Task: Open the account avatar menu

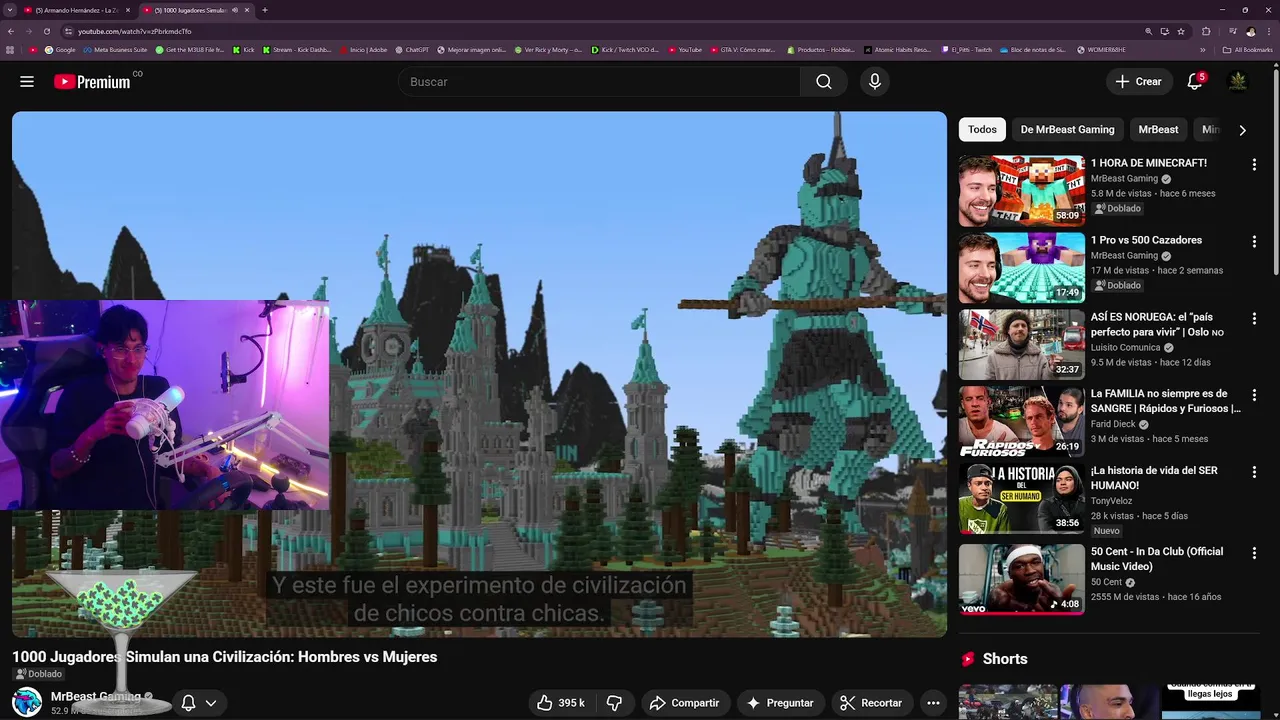Action: 1238,81
